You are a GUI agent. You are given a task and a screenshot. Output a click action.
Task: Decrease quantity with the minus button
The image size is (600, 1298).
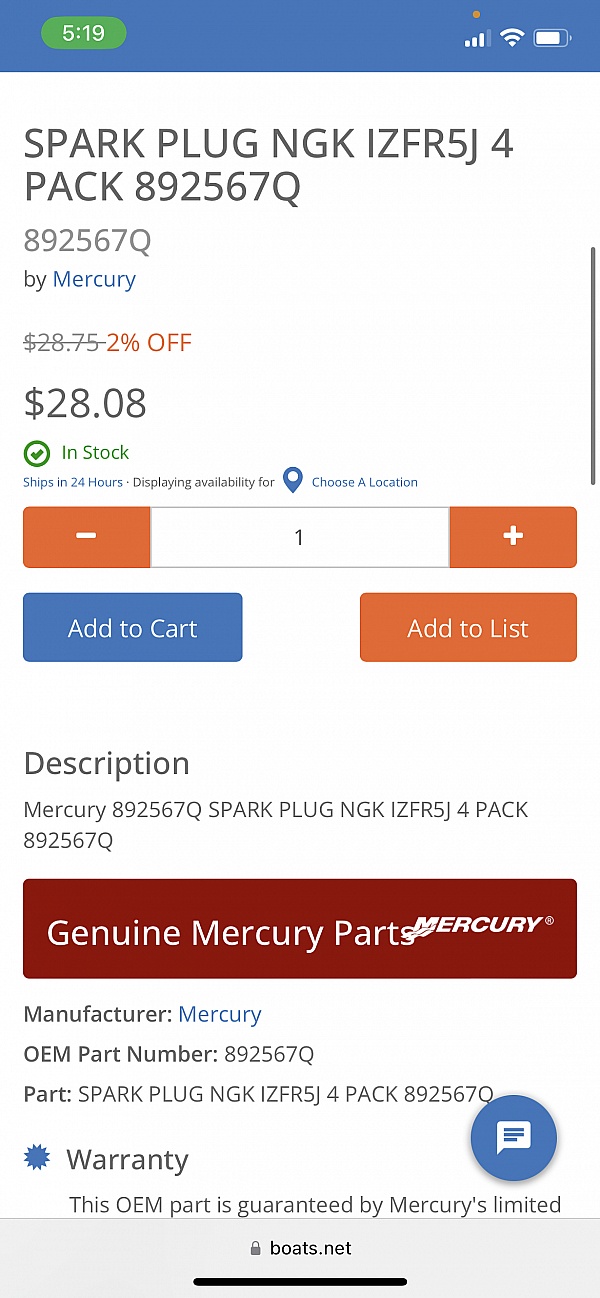tap(87, 537)
